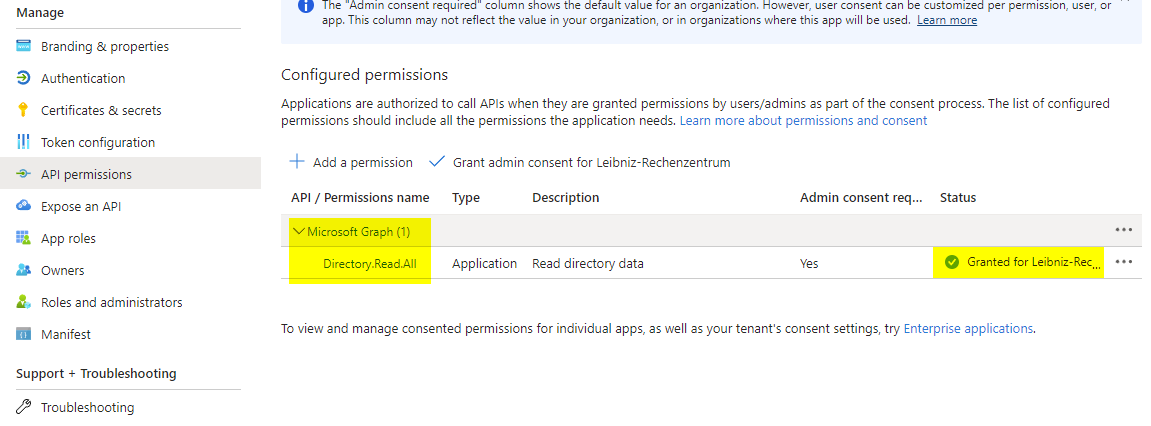The width and height of the screenshot is (1151, 426).
Task: Click the App roles icon
Action: coord(23,239)
